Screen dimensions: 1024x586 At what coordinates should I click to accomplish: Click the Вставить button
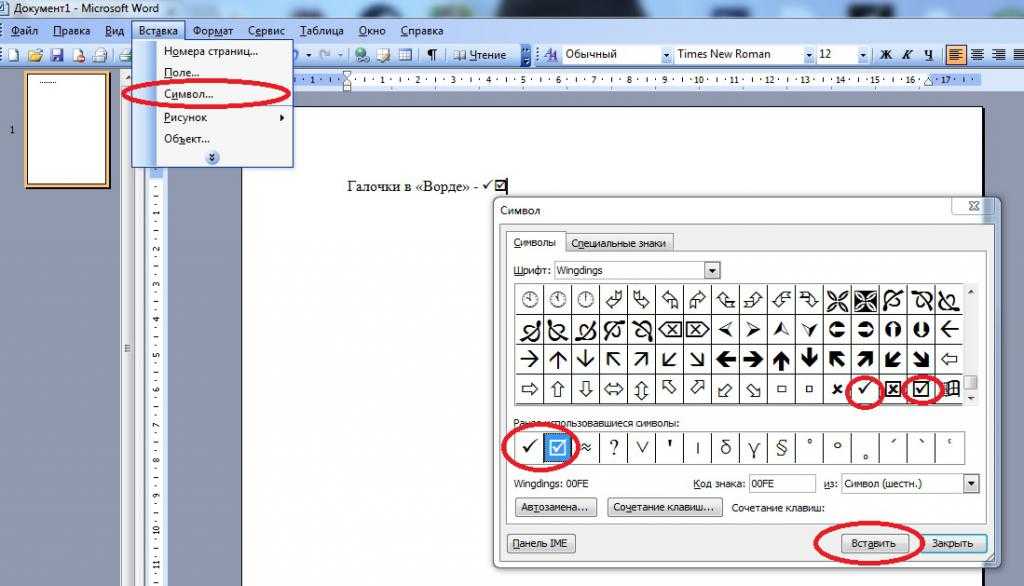click(x=873, y=543)
